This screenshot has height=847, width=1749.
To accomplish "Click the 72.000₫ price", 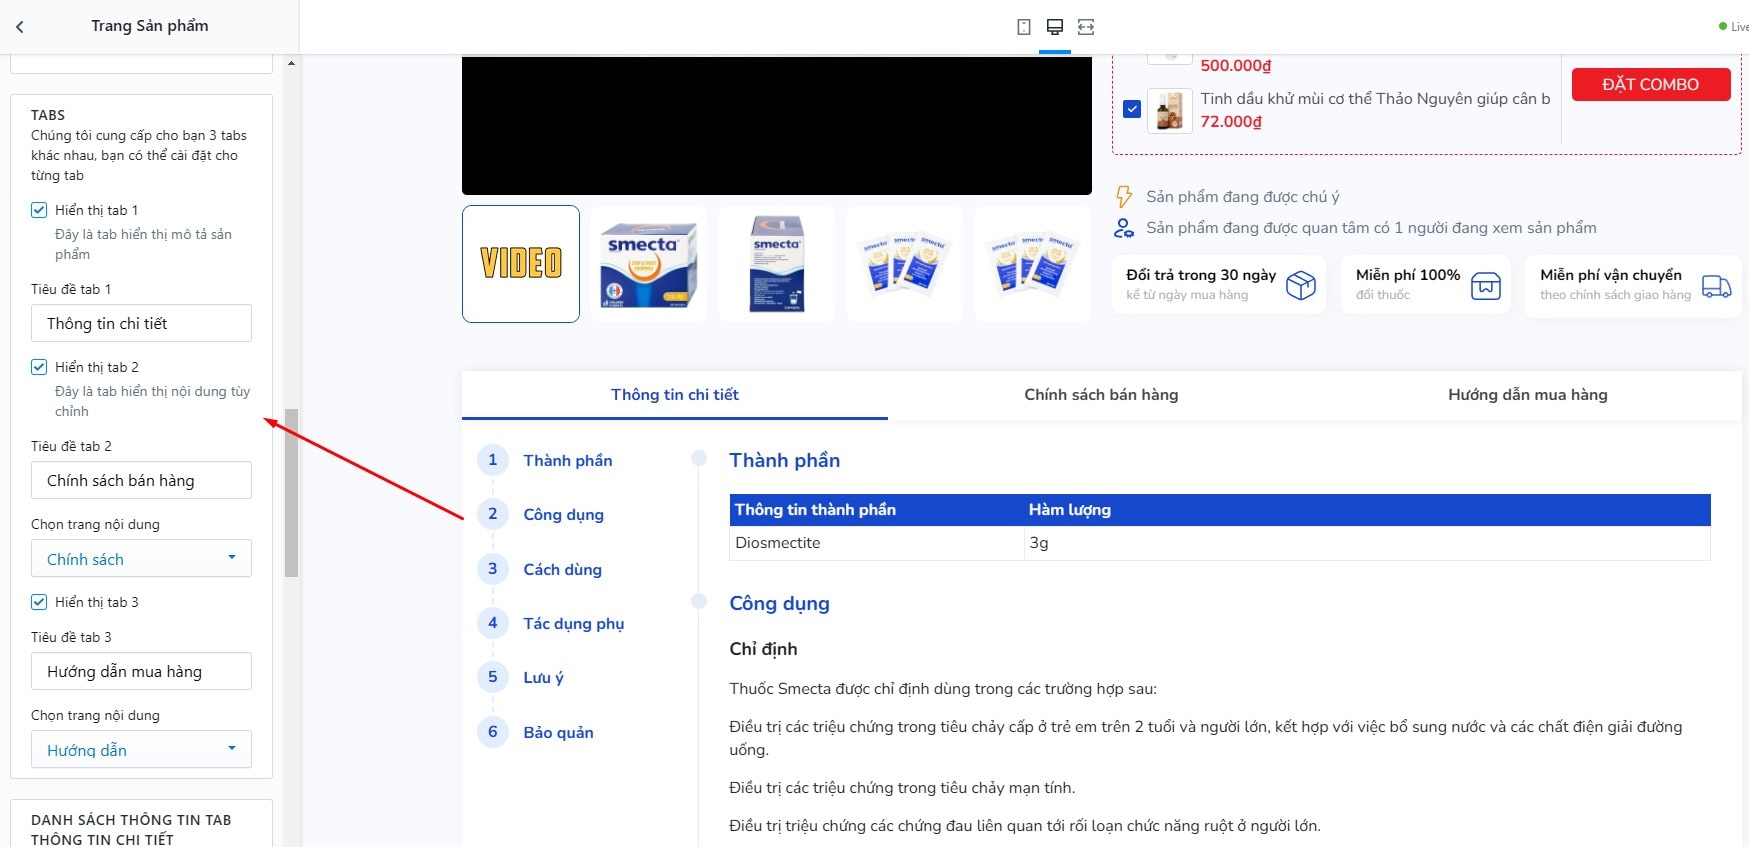I will (x=1231, y=122).
